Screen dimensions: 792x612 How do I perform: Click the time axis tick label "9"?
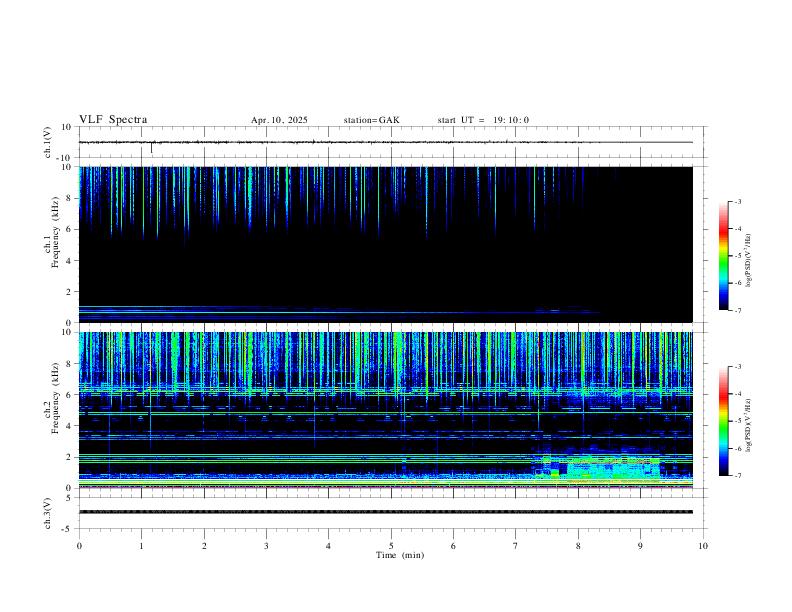[x=640, y=546]
